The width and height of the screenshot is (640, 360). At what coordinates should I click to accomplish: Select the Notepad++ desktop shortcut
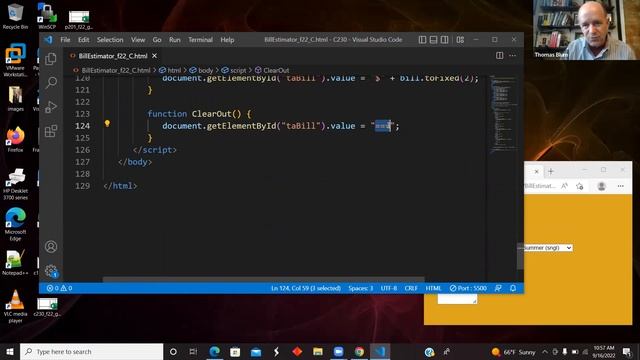point(16,262)
